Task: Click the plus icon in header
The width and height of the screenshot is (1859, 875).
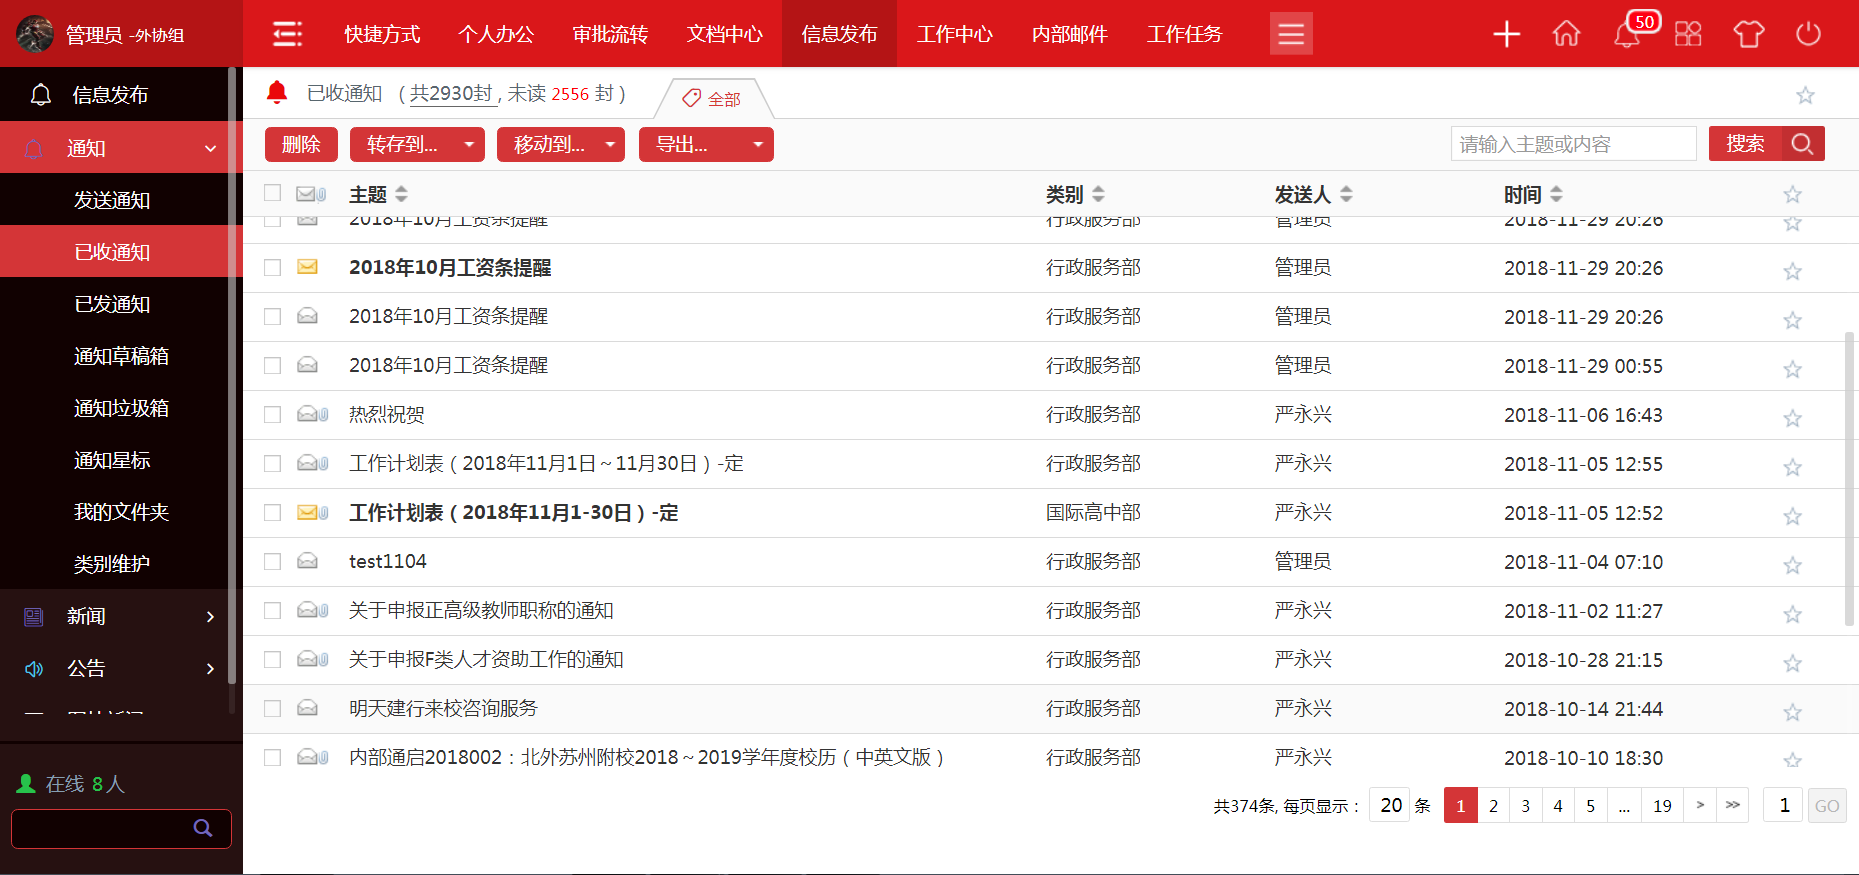Action: 1506,34
